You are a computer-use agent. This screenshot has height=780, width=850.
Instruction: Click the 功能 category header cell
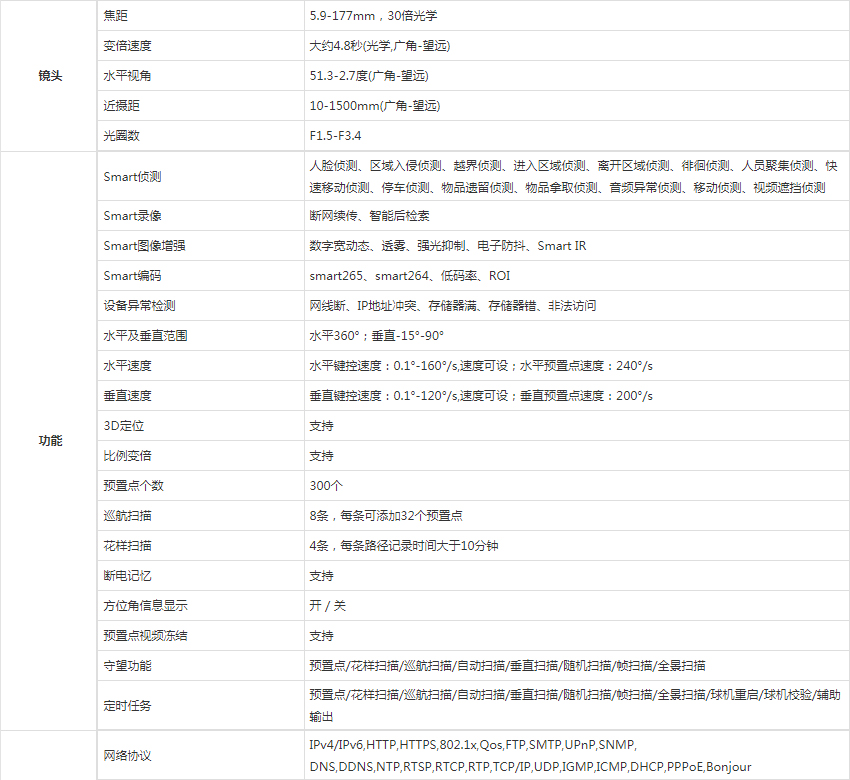pos(49,441)
